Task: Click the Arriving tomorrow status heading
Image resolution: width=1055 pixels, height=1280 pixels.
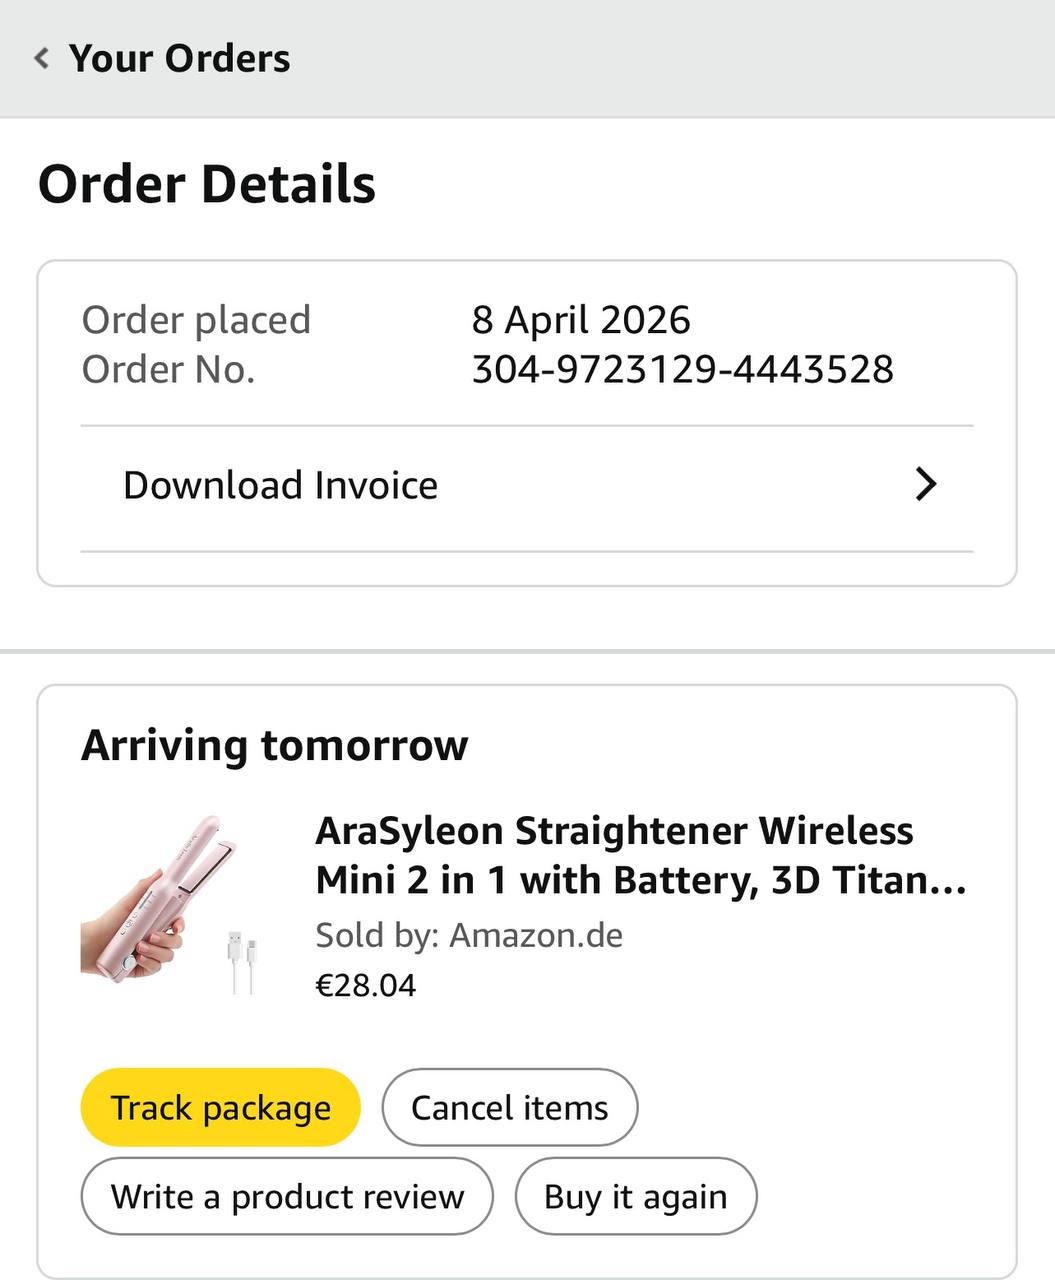Action: [x=274, y=745]
